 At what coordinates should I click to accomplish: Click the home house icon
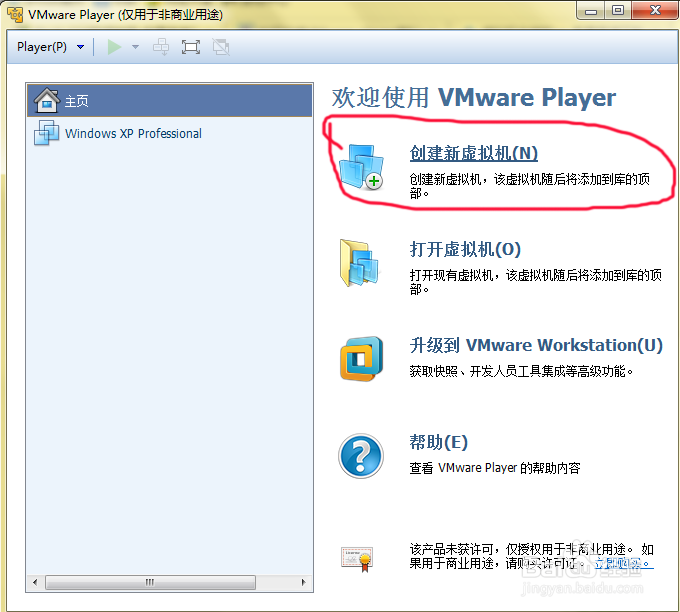click(x=46, y=100)
